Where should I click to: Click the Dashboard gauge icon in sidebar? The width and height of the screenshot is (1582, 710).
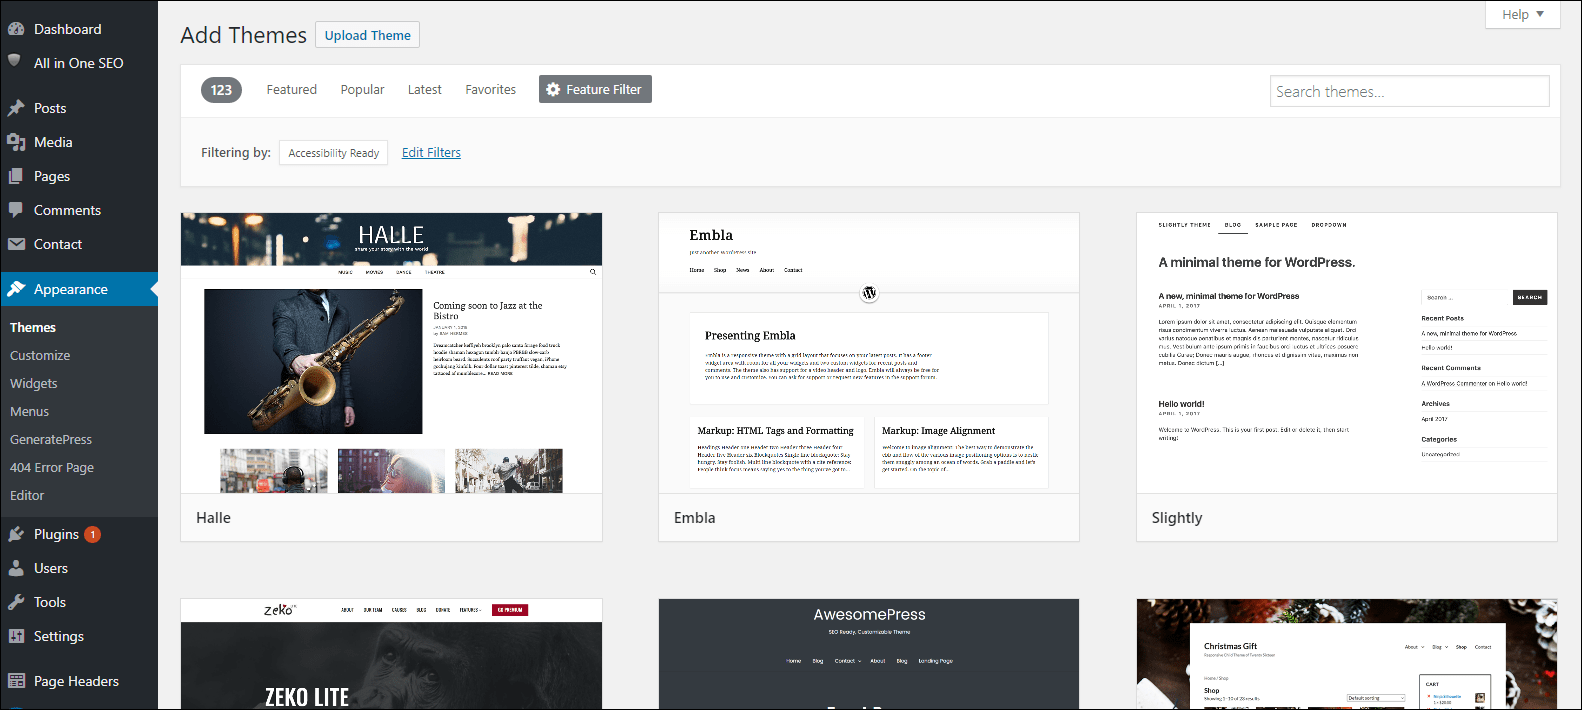(x=16, y=29)
